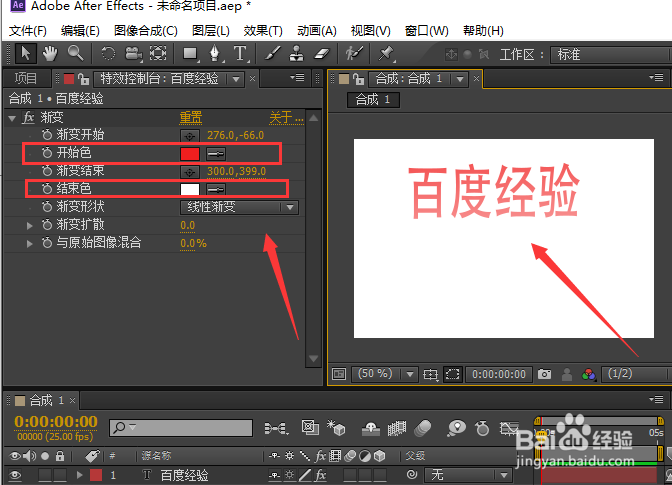Select the Text tool
Image resolution: width=672 pixels, height=485 pixels.
[240, 54]
